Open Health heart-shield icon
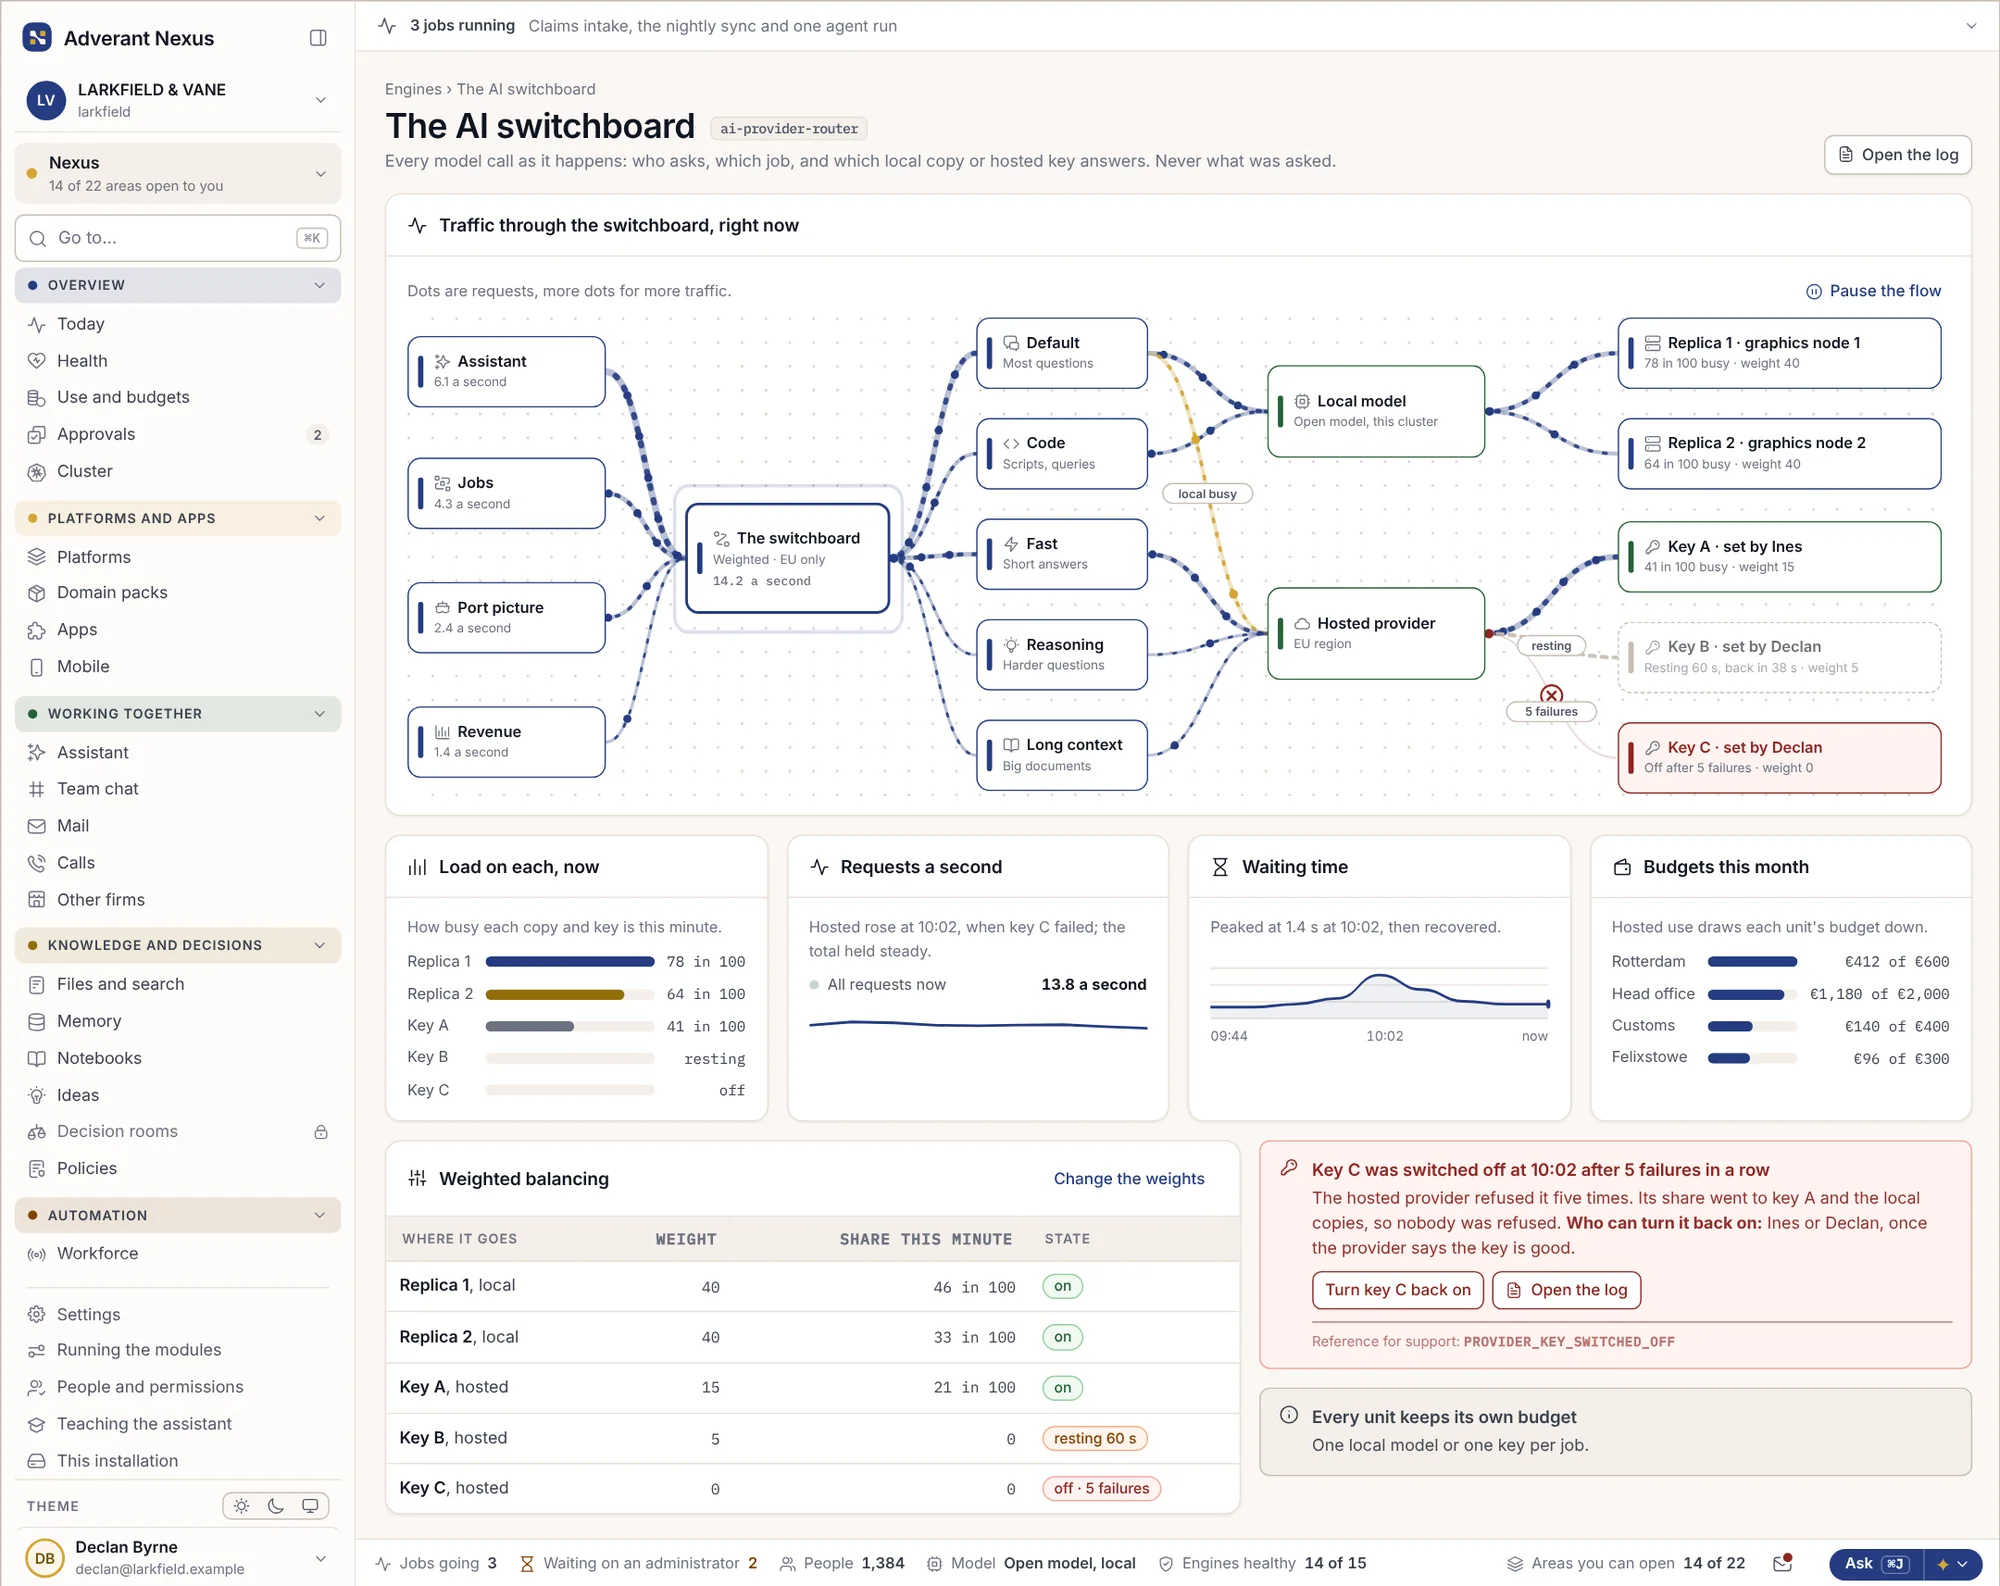Screen dimensions: 2000x1586 [37, 361]
